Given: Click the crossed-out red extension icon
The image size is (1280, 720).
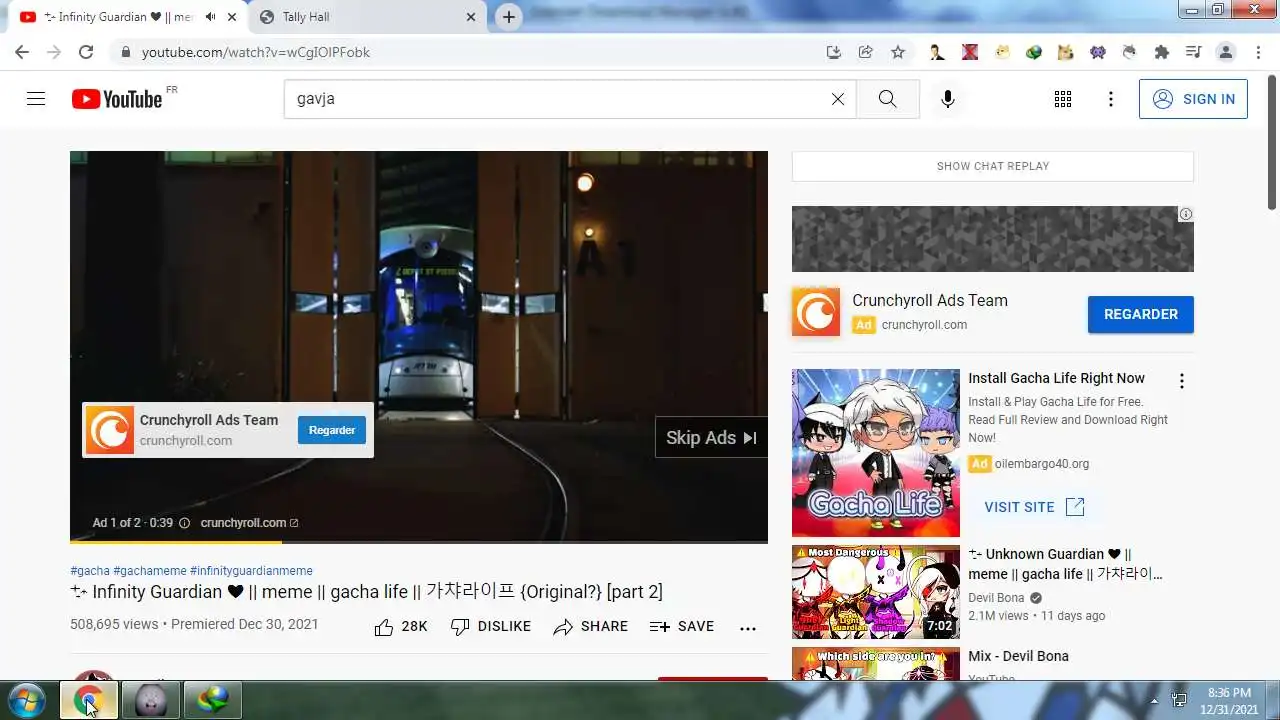Looking at the screenshot, I should click(970, 52).
